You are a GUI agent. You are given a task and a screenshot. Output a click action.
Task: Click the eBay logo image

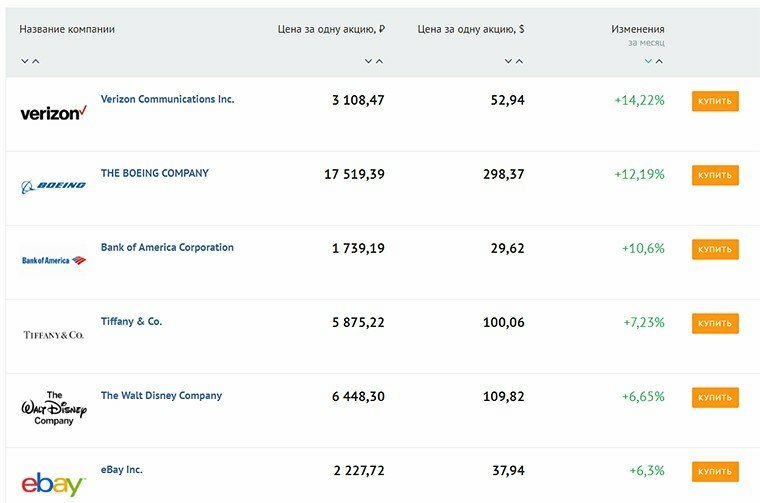(x=53, y=484)
